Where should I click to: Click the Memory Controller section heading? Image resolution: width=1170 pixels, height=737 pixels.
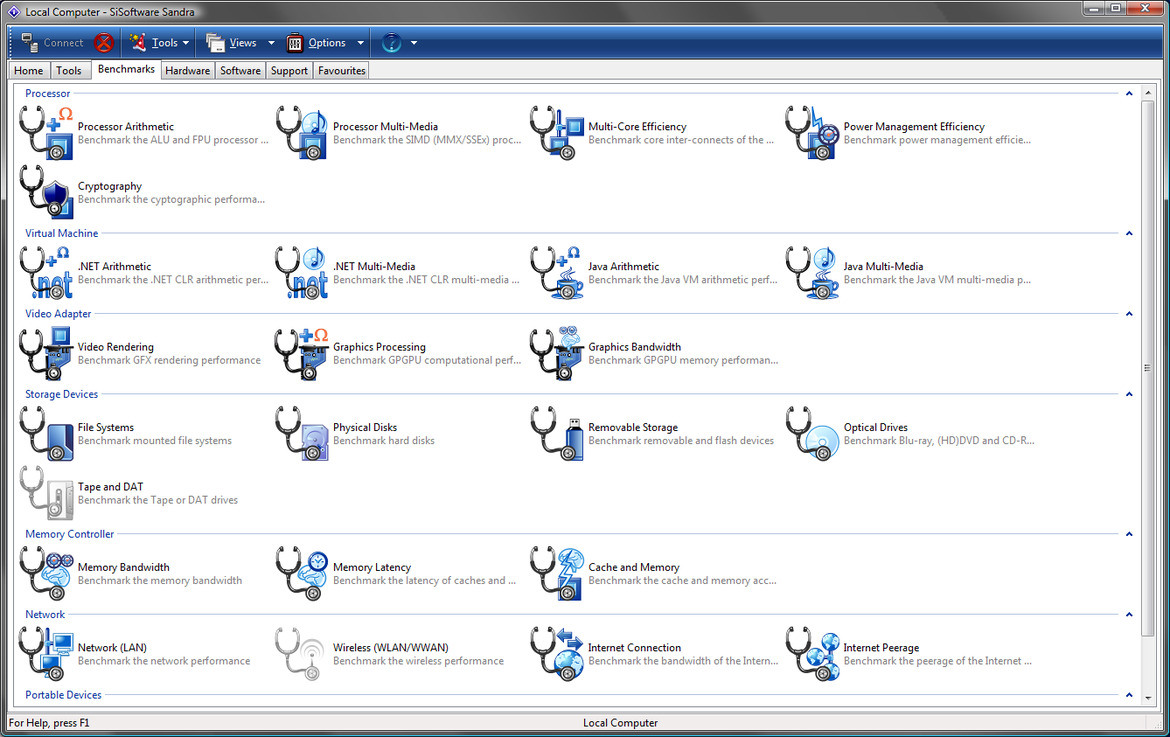click(69, 534)
